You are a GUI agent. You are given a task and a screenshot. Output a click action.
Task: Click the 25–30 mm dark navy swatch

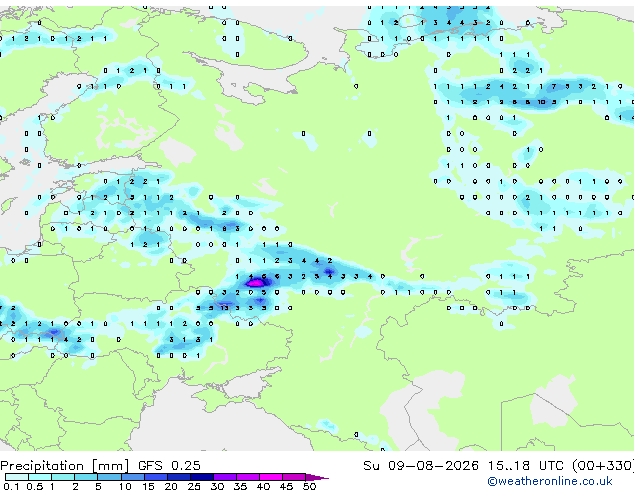pos(201,477)
